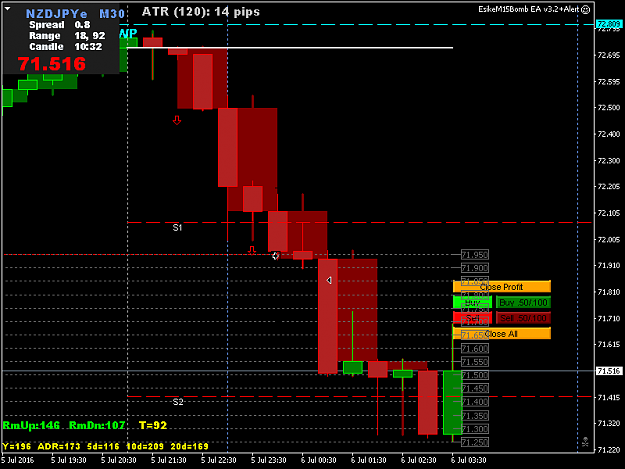The height and width of the screenshot is (469, 625).
Task: Select the 71.450 price level label
Action: point(475,389)
